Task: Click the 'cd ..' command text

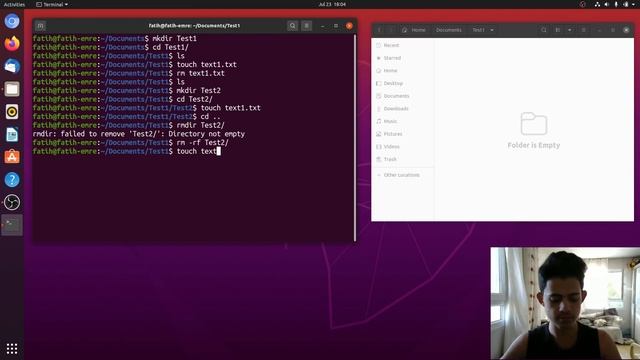Action: click(x=210, y=116)
